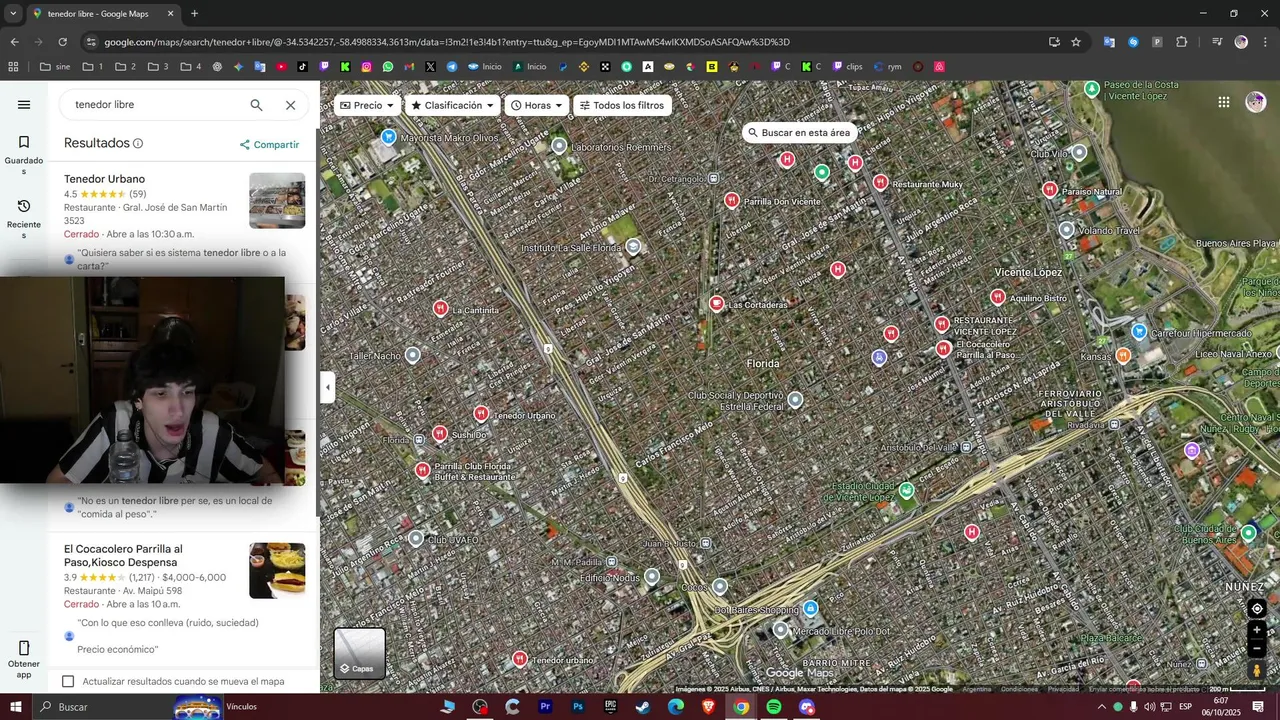
Task: Click the Resultados info icon
Action: (138, 143)
